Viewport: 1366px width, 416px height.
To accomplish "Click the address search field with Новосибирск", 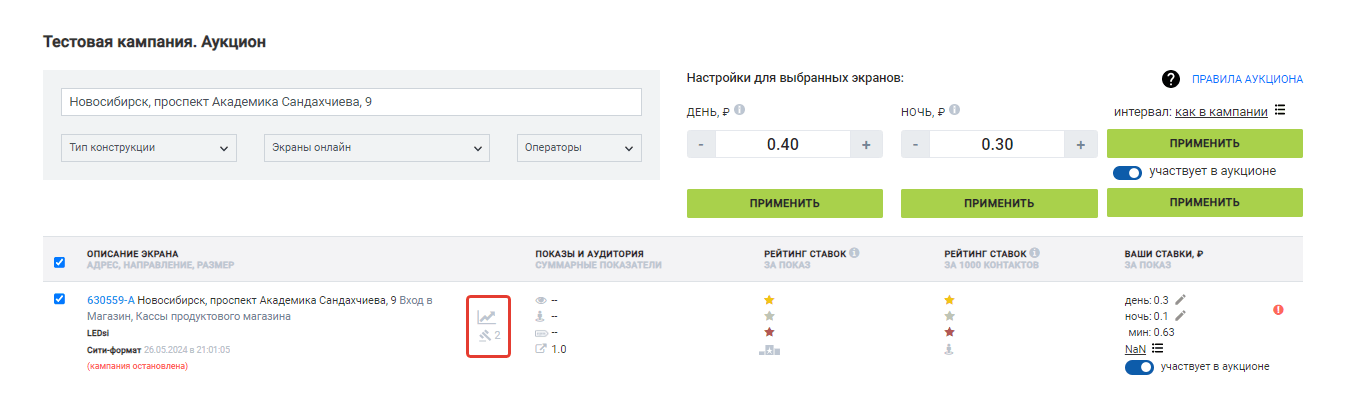I will tap(351, 102).
